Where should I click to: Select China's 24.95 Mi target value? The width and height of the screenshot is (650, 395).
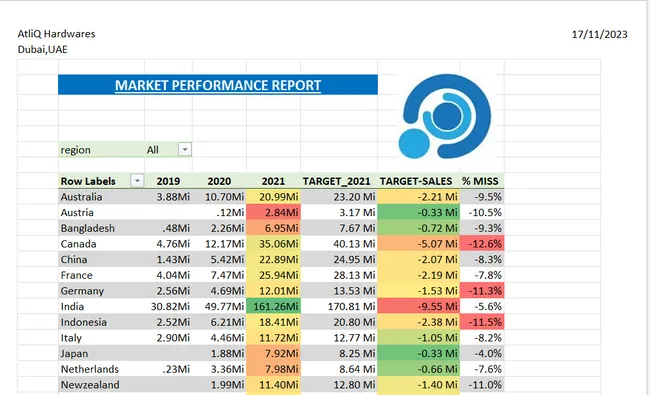[354, 259]
